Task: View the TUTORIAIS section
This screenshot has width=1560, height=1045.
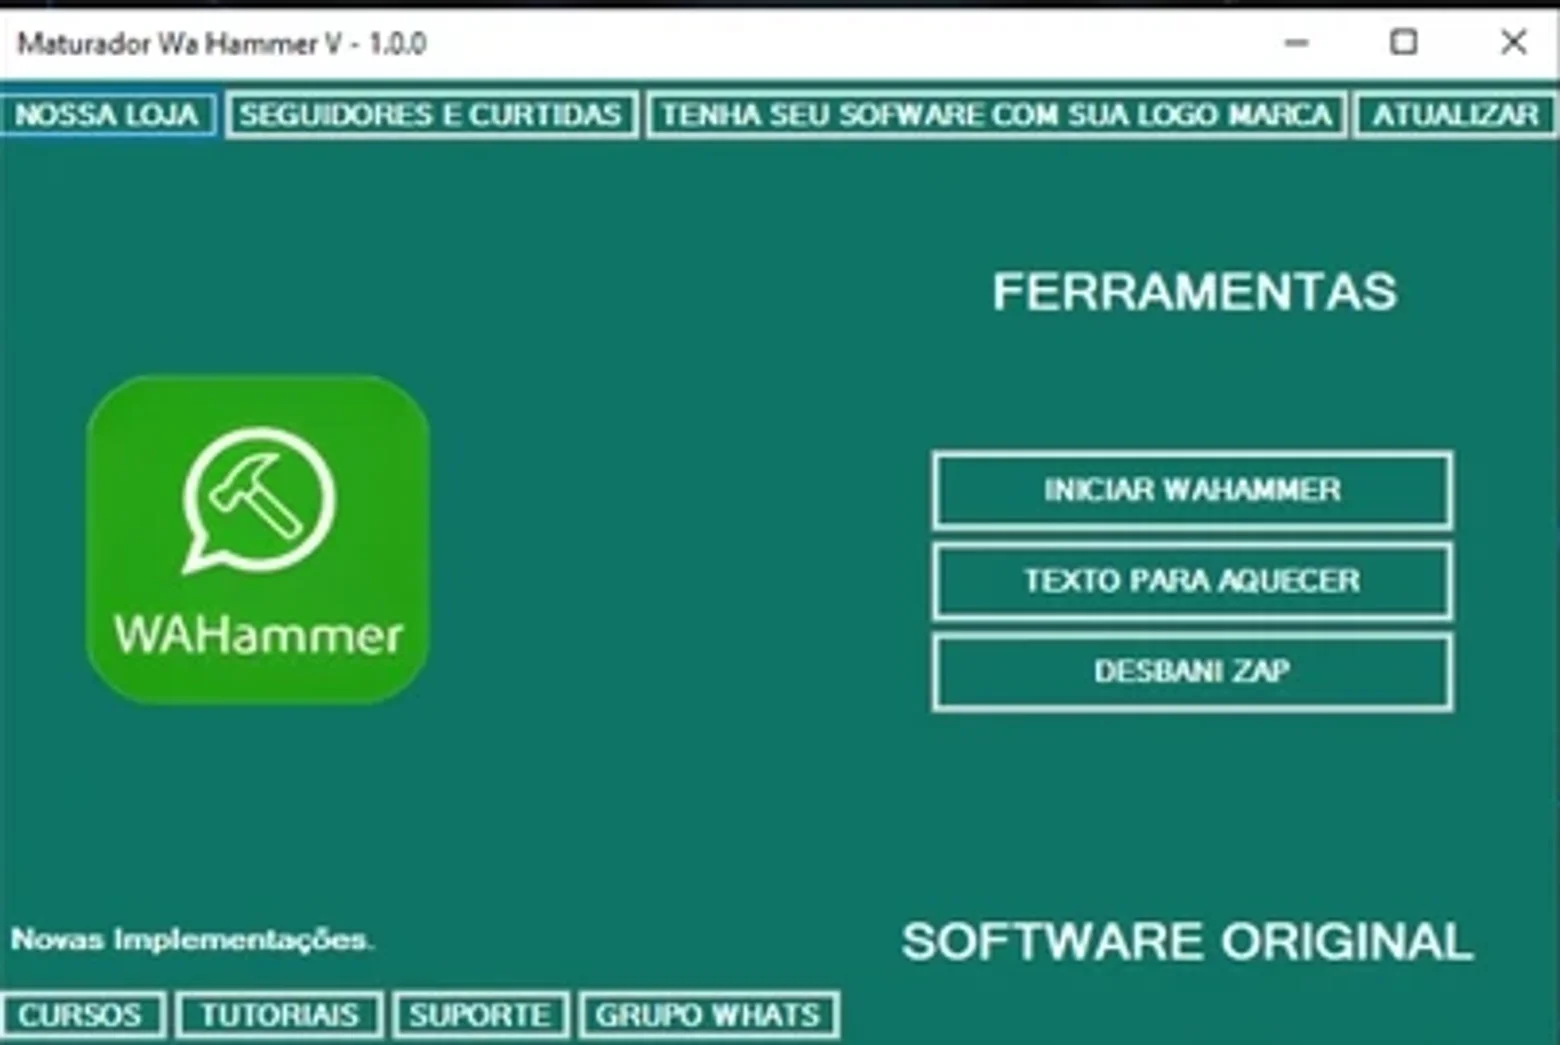Action: point(280,1016)
